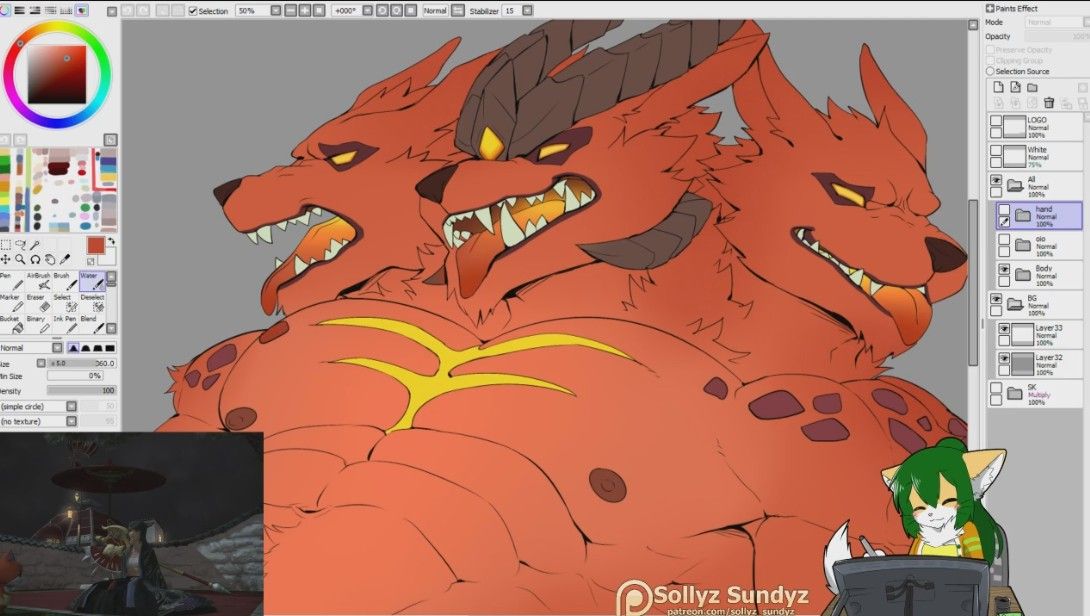Toggle the scratchpad panel icon
Image resolution: width=1090 pixels, height=616 pixels.
pyautogui.click(x=82, y=10)
